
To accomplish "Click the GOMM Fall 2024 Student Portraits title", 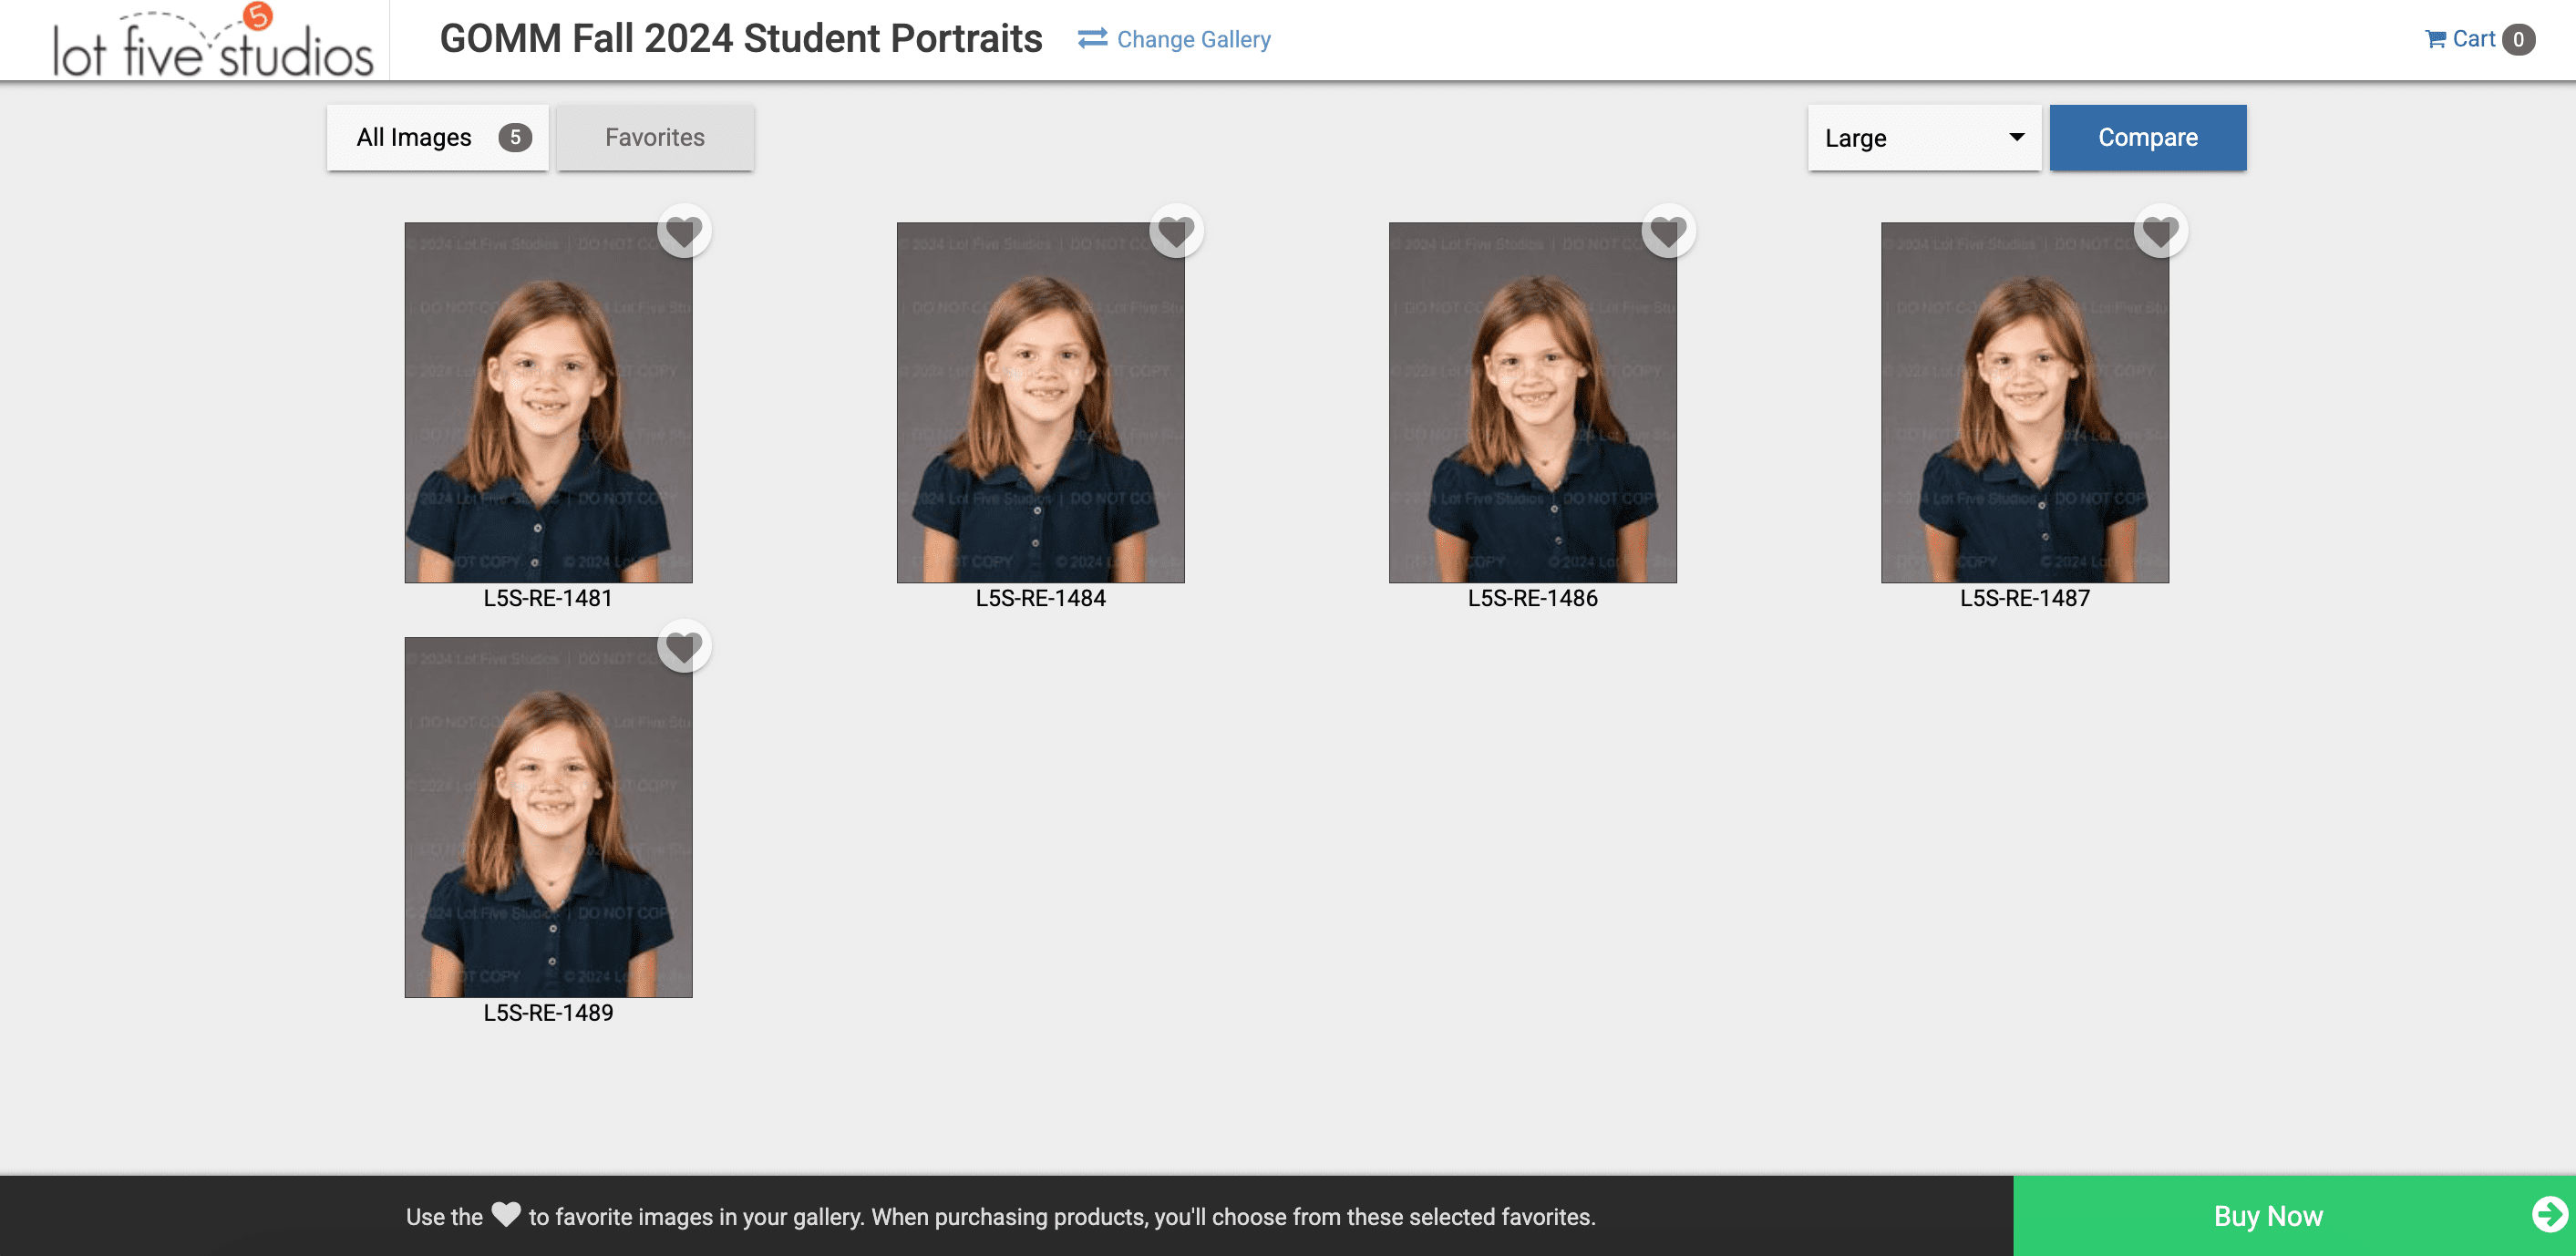I will (741, 39).
